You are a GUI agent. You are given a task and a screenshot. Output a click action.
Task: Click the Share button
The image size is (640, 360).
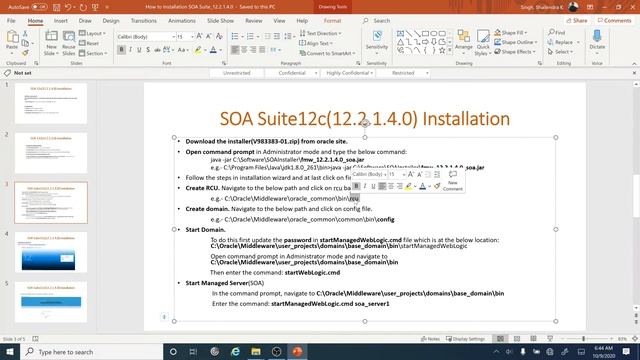pyautogui.click(x=576, y=20)
